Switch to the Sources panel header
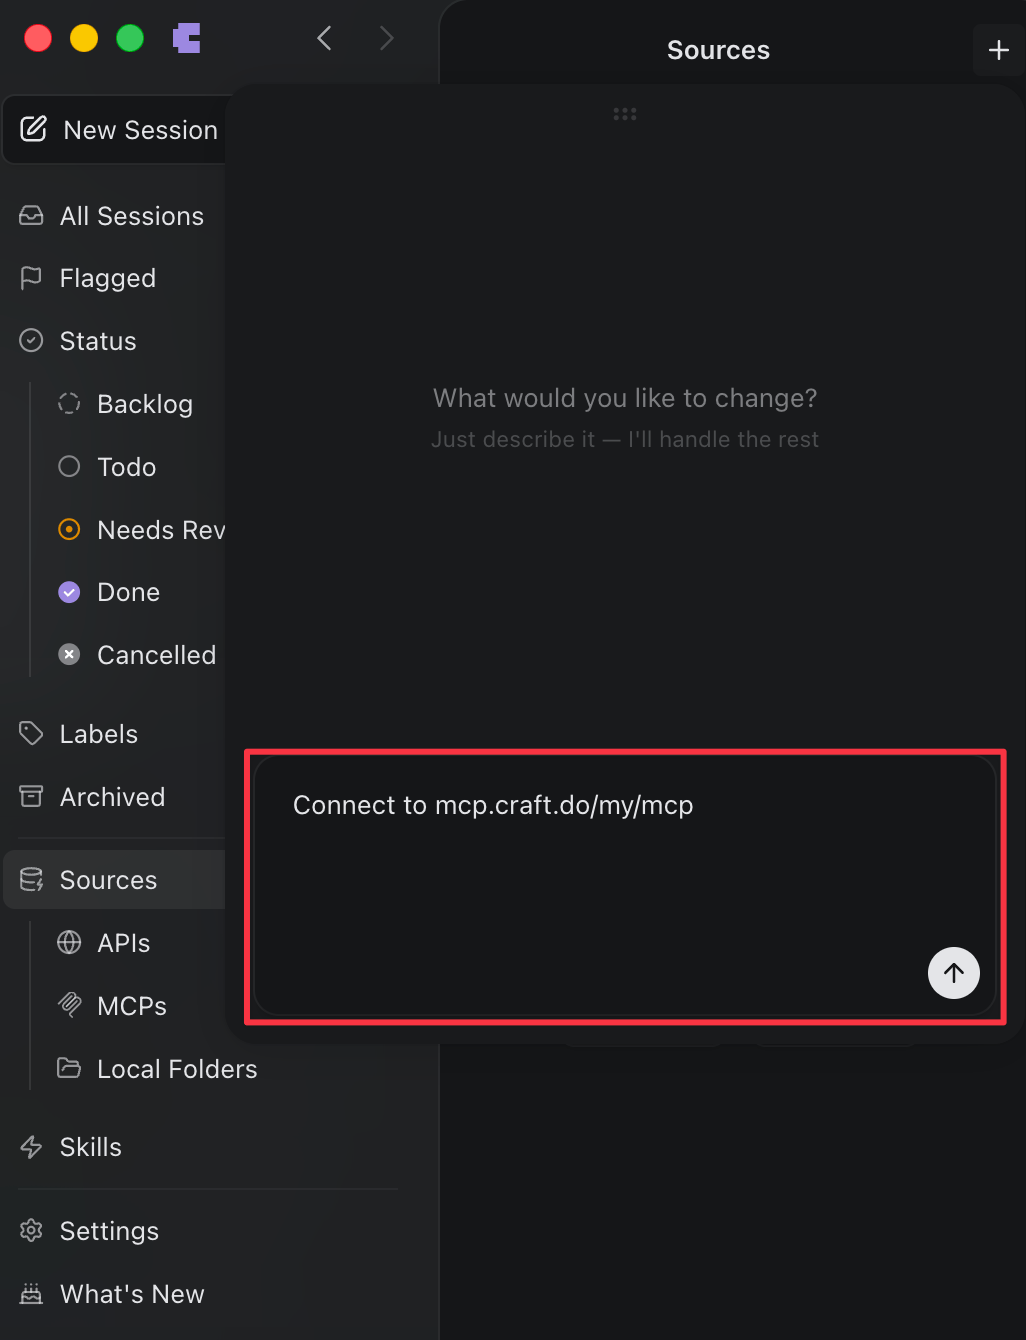 tap(718, 49)
